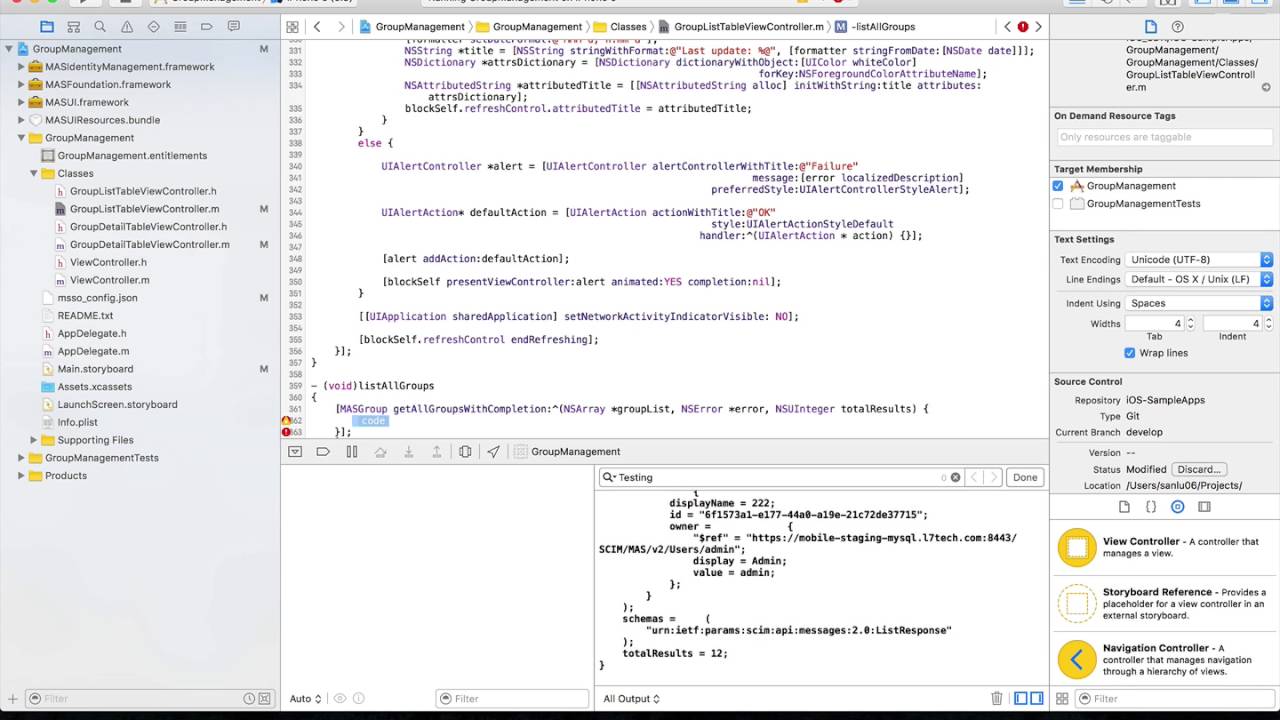Check GroupManagementTests target membership
1280x720 pixels.
click(x=1058, y=204)
